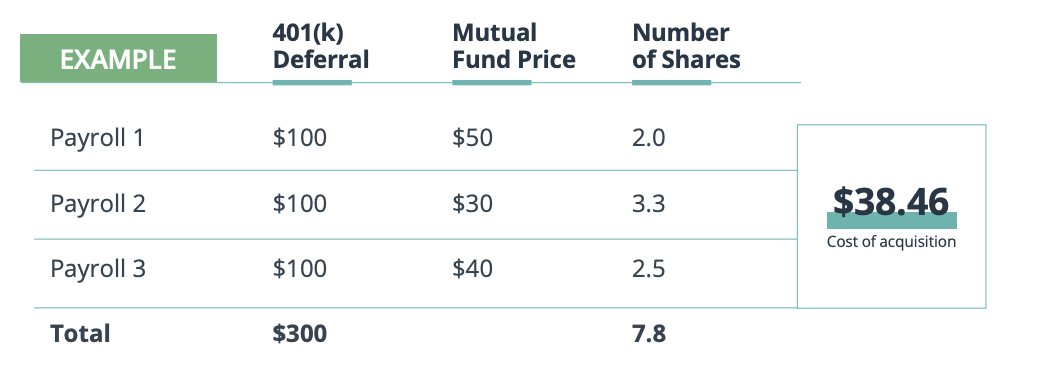
Task: Click the $300 total deferral value
Action: pyautogui.click(x=300, y=334)
